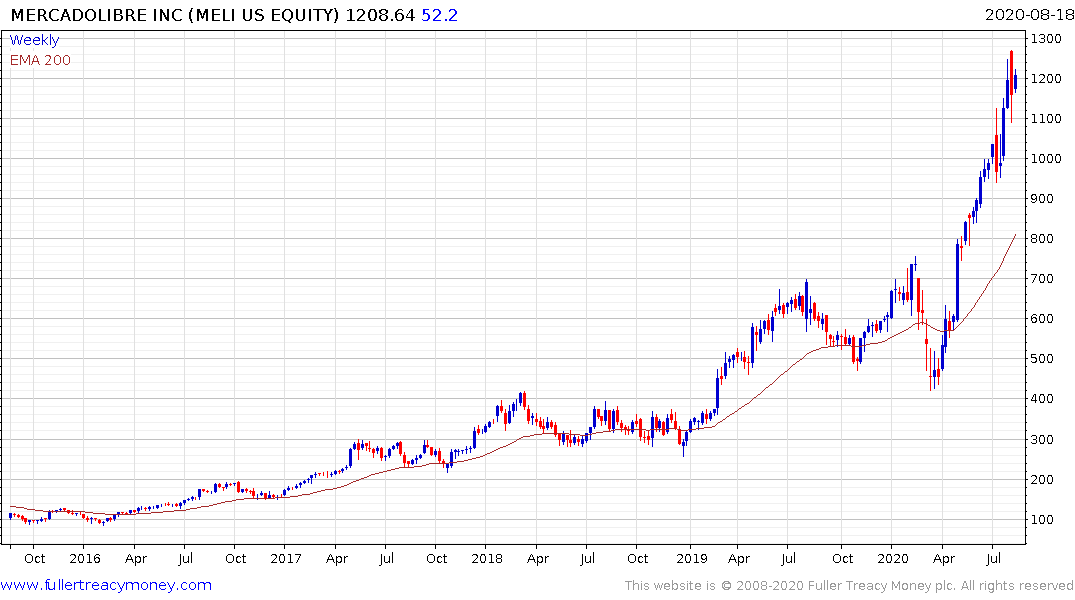
Task: Click the price change value 52.2
Action: pos(439,15)
